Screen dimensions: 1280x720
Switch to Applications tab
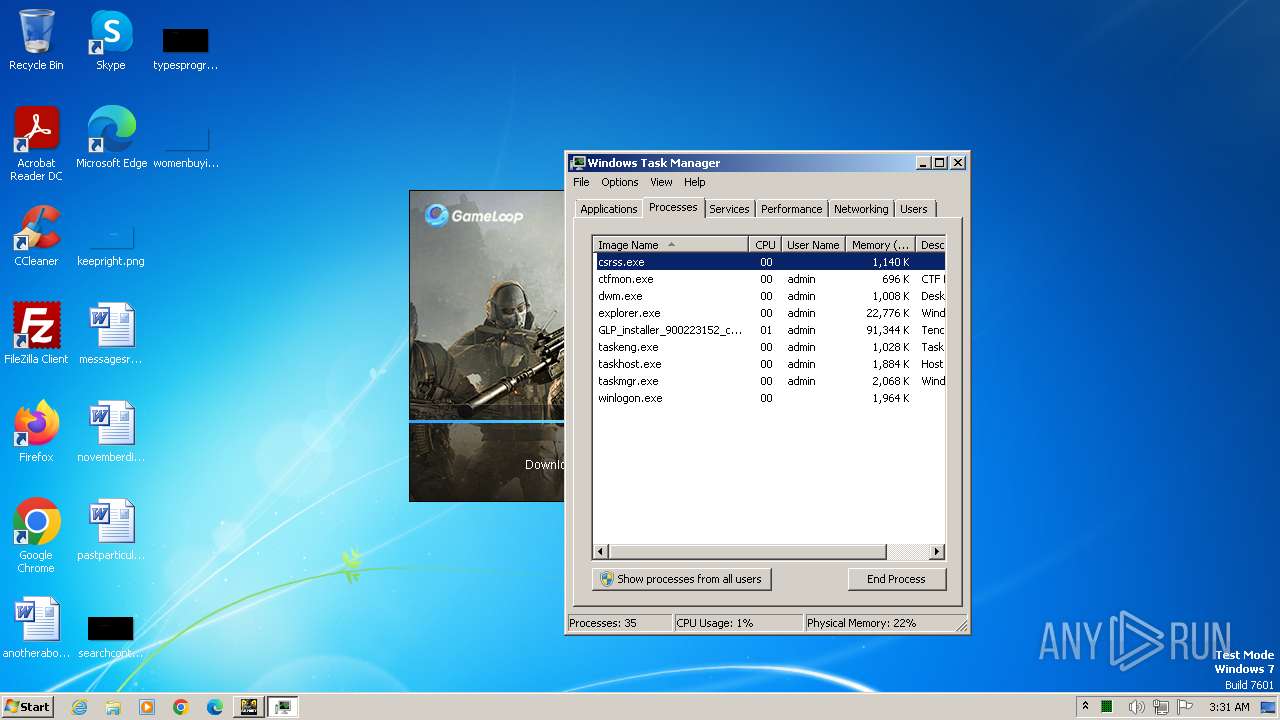(x=608, y=209)
